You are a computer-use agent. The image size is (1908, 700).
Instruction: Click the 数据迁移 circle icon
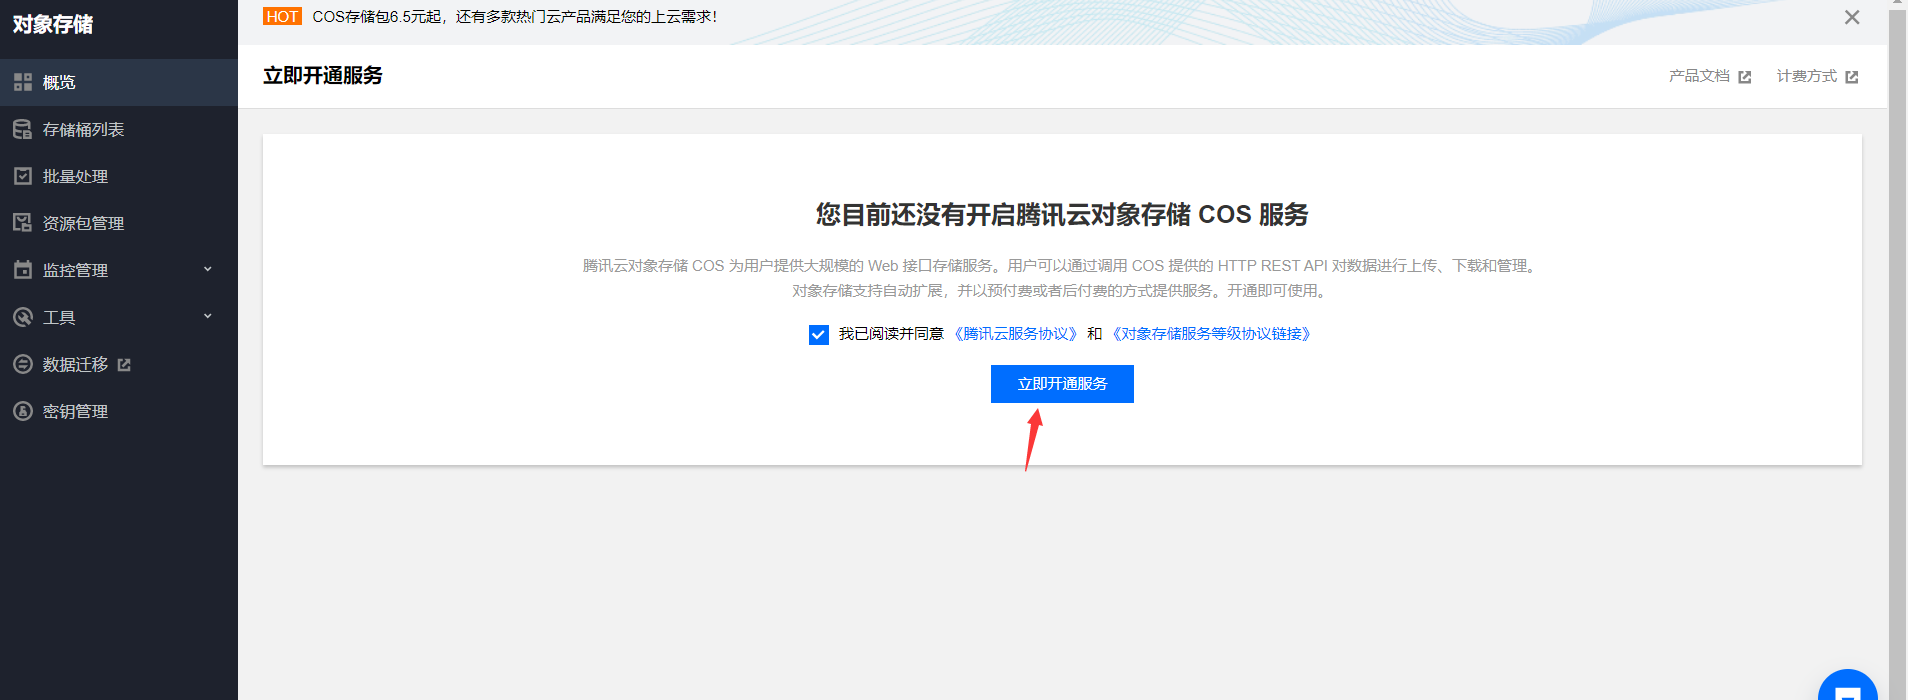(x=23, y=364)
